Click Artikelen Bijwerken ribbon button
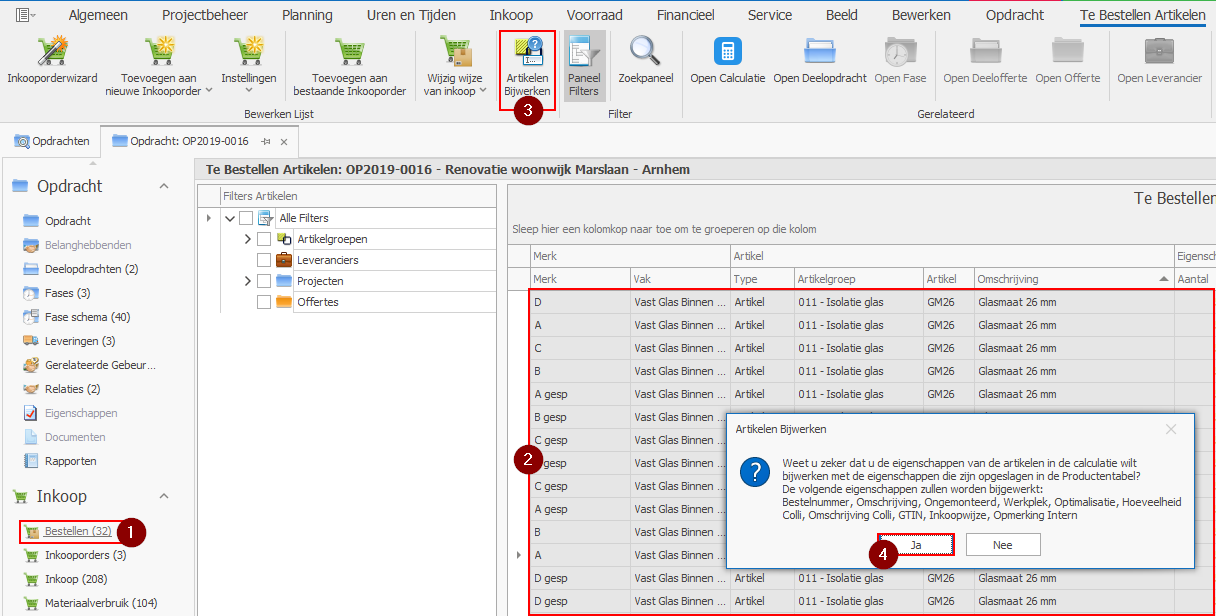The height and width of the screenshot is (616, 1216). pyautogui.click(x=527, y=65)
